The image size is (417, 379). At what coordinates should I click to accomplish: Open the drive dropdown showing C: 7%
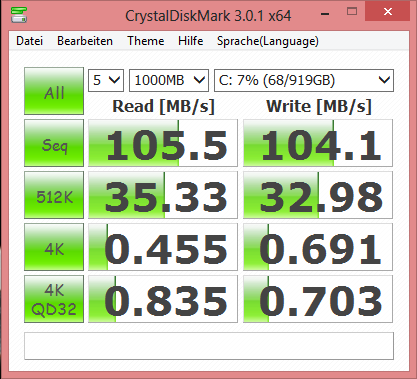[x=304, y=80]
